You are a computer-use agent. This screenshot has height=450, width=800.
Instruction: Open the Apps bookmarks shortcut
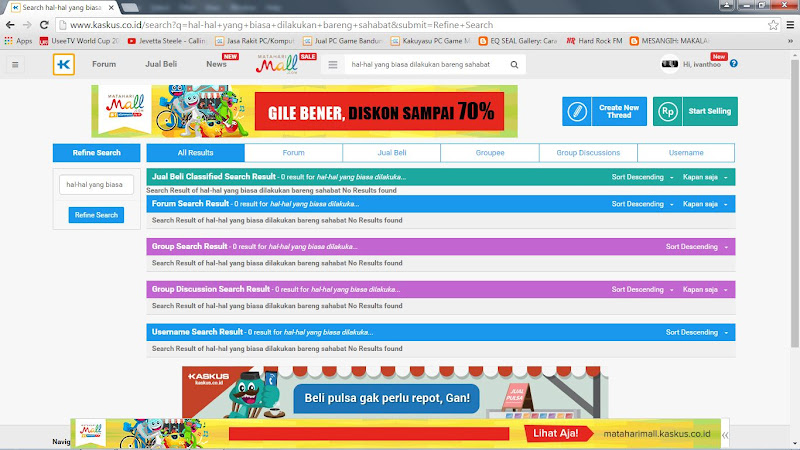pos(18,41)
